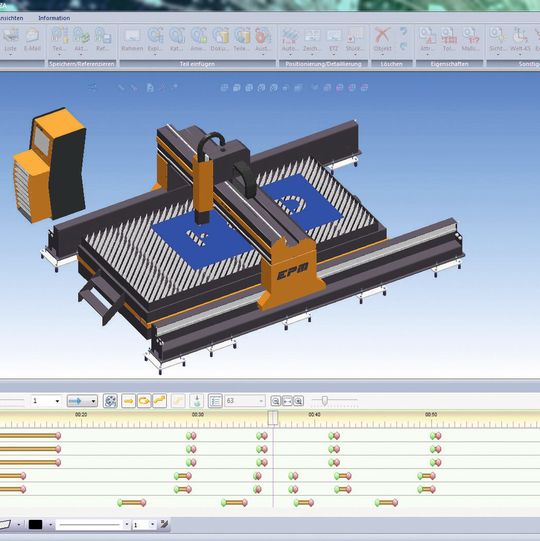Screen dimensions: 540x541
Task: Click the first icon in Speichern/Referenzieren
Action: click(x=59, y=36)
